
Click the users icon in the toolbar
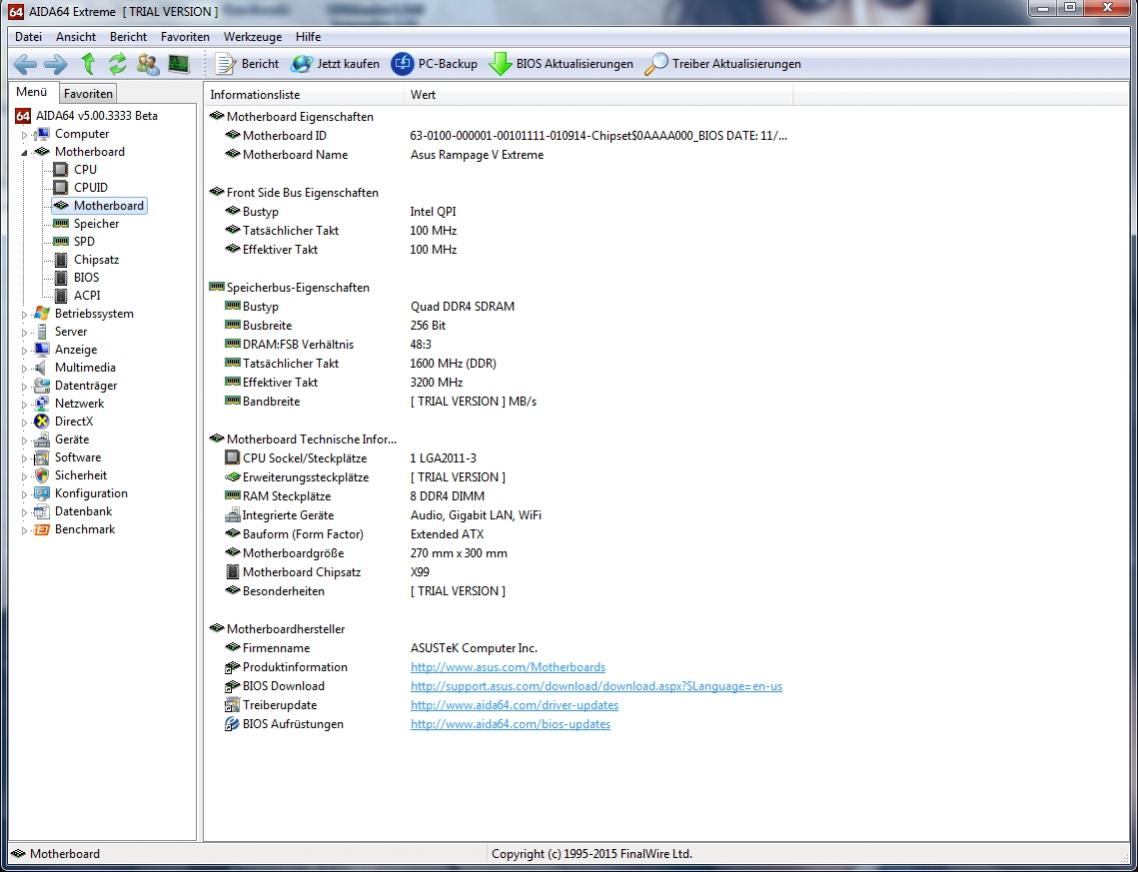pos(148,64)
